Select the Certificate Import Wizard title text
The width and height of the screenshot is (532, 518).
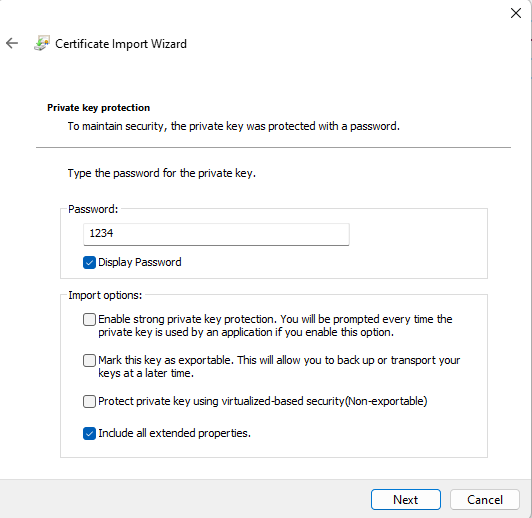(121, 44)
